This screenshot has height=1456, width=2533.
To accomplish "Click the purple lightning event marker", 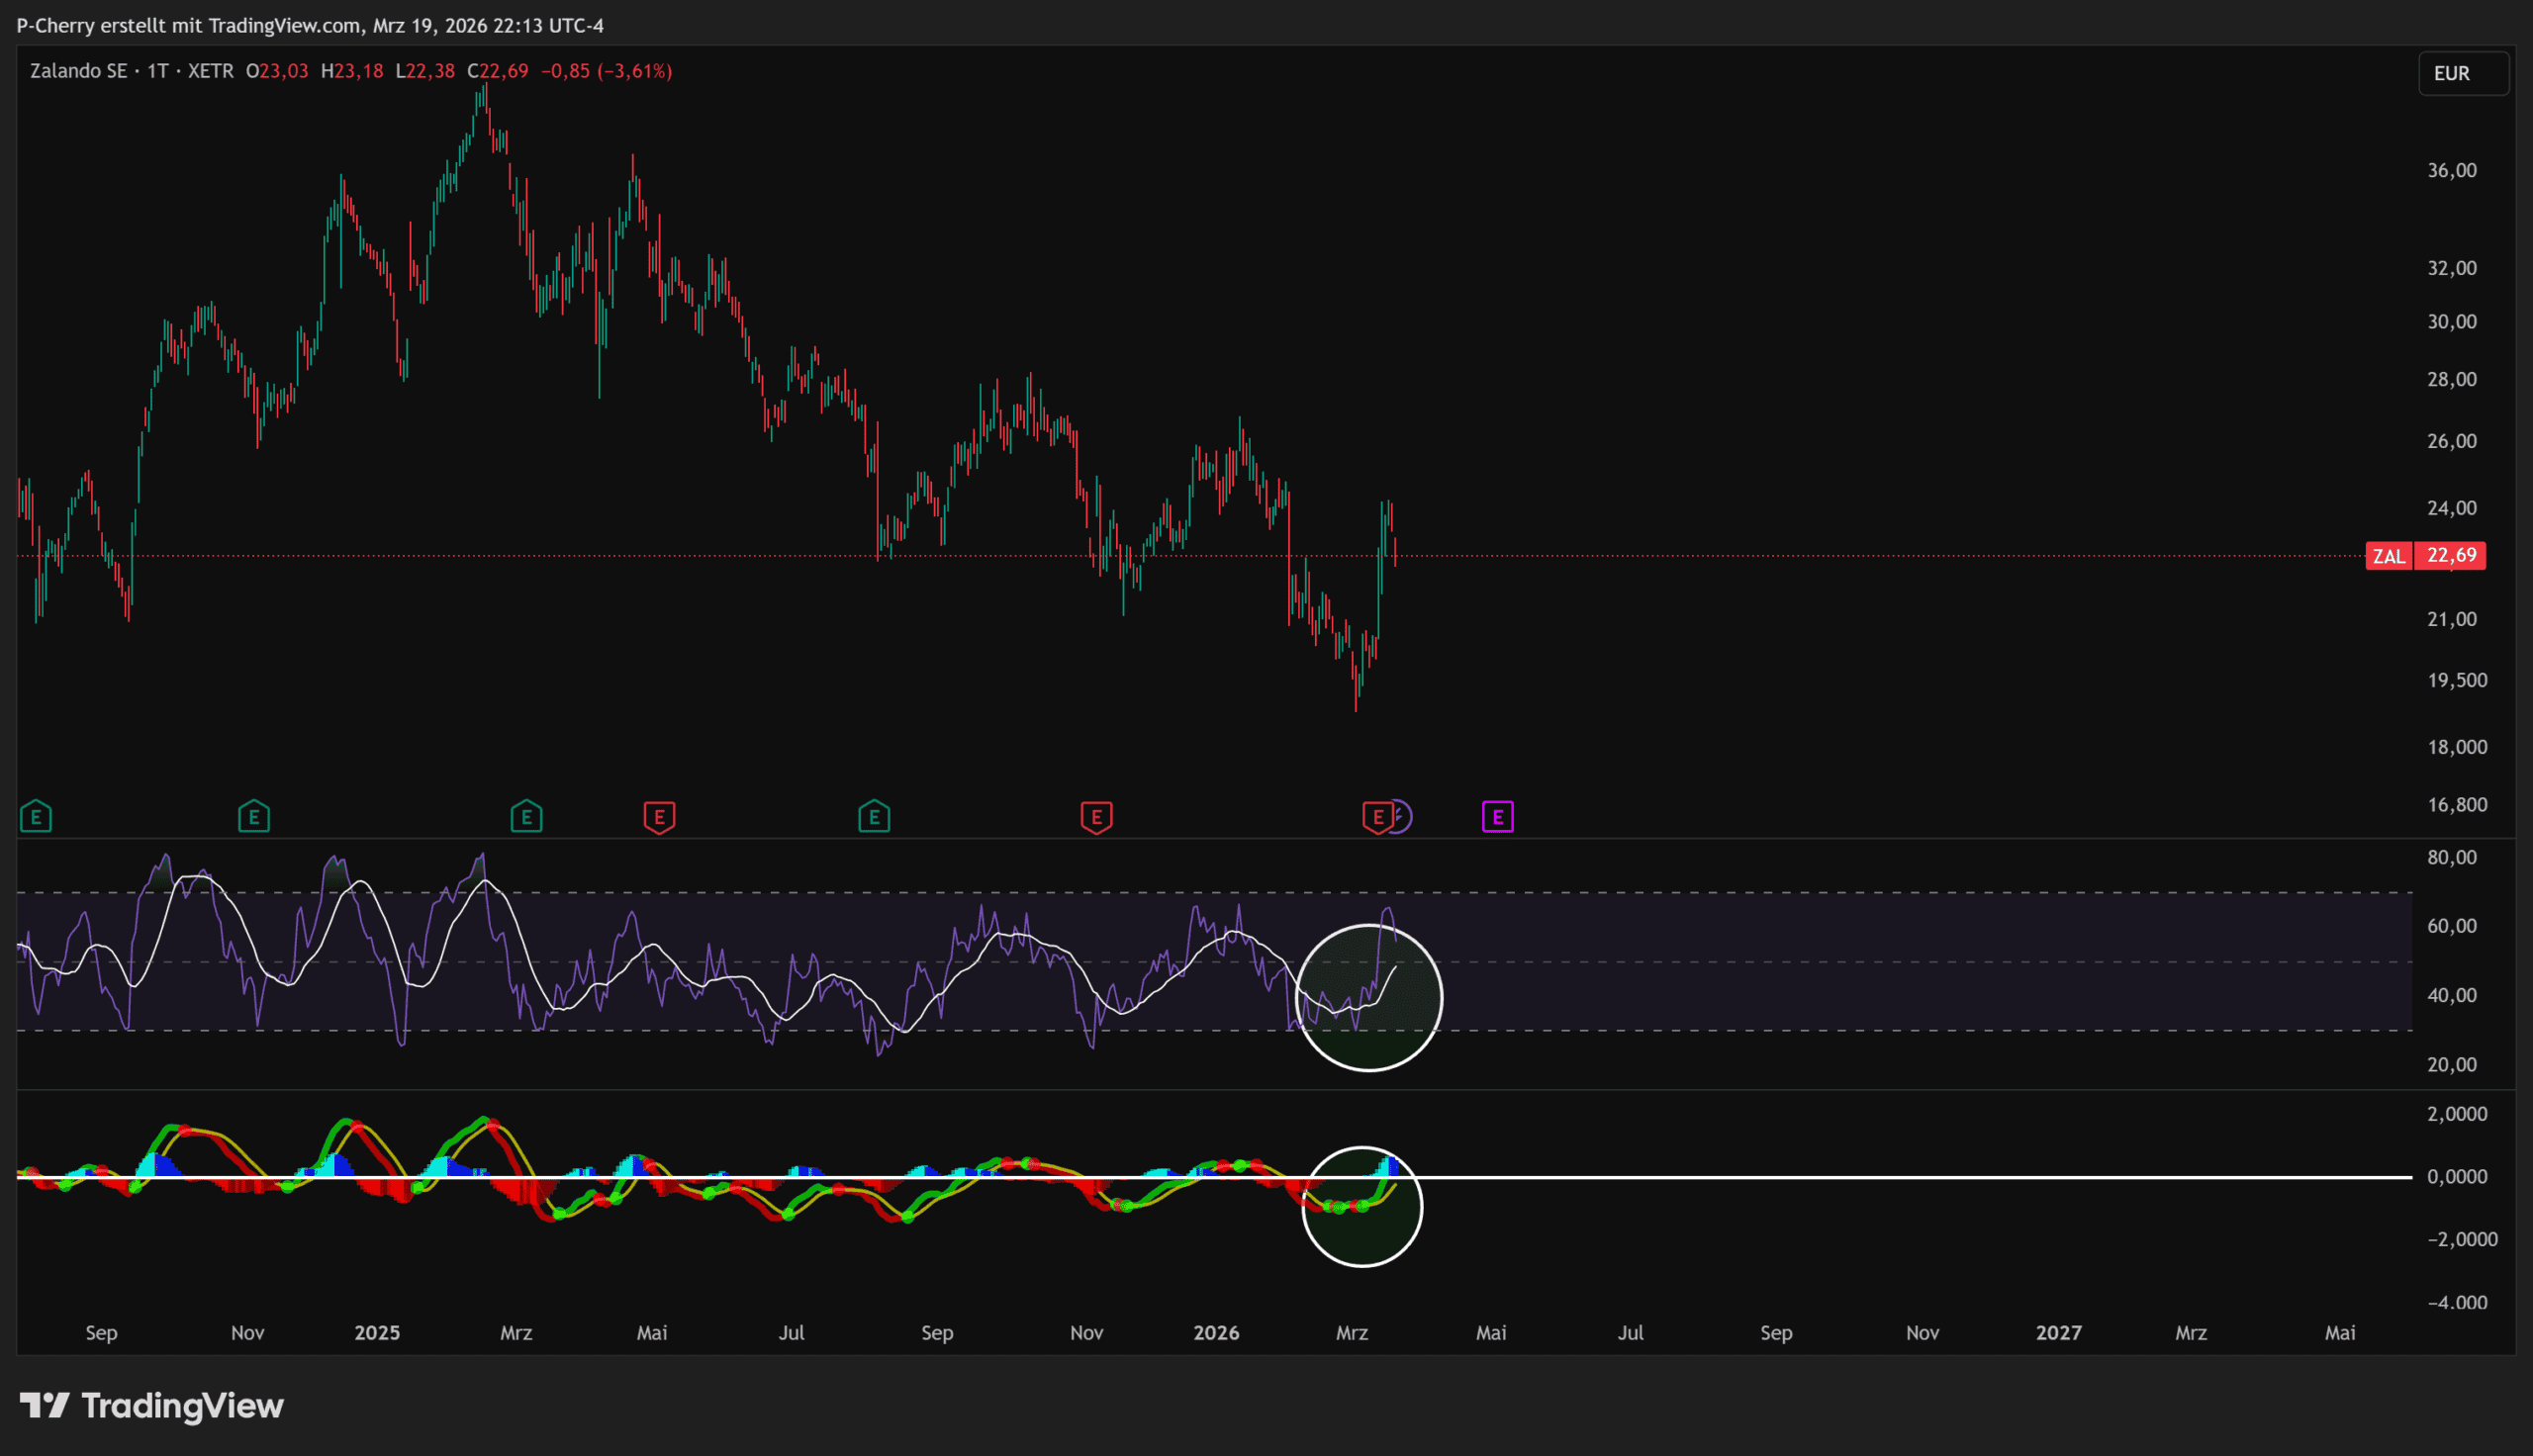I will [1402, 817].
